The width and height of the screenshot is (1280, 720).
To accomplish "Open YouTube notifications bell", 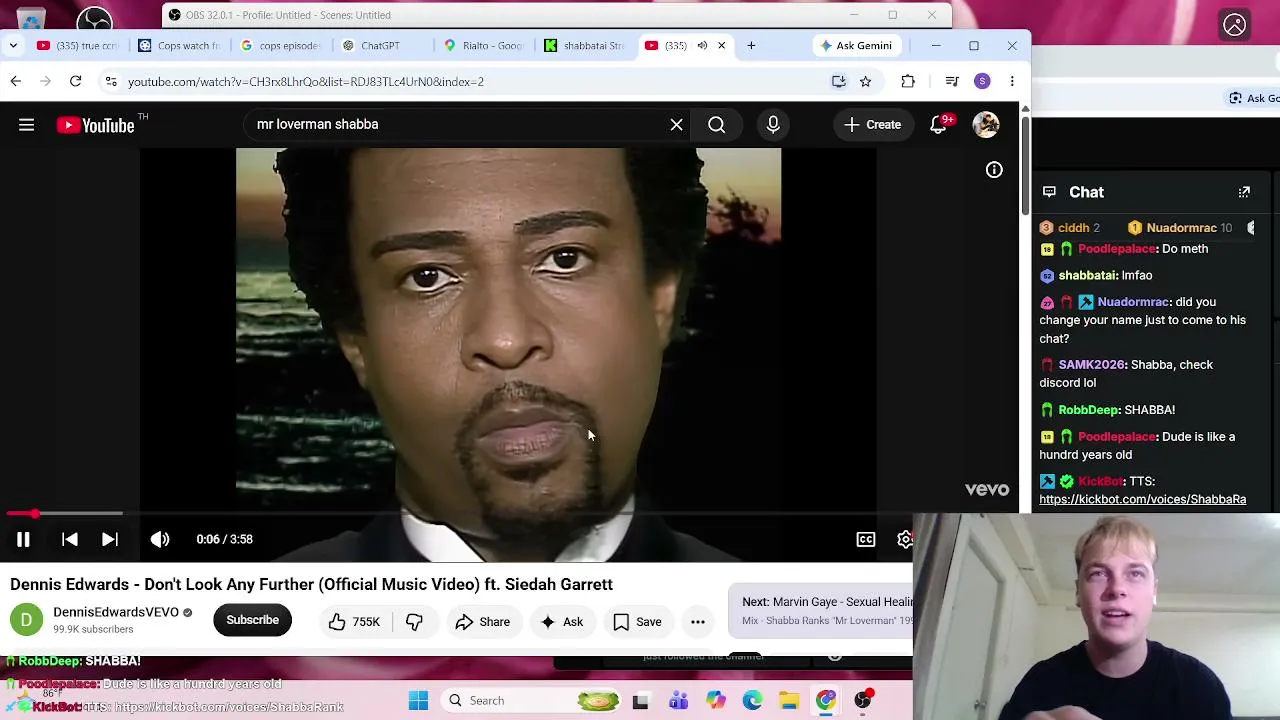I will coord(939,125).
